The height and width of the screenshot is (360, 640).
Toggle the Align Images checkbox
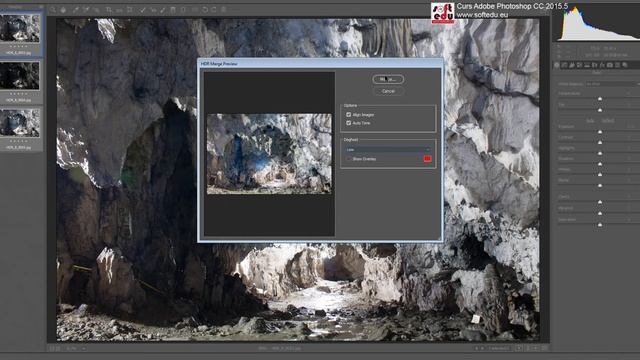click(x=349, y=115)
